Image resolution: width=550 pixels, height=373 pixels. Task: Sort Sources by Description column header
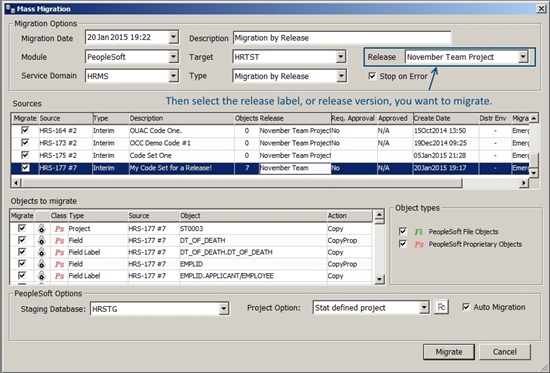[181, 118]
